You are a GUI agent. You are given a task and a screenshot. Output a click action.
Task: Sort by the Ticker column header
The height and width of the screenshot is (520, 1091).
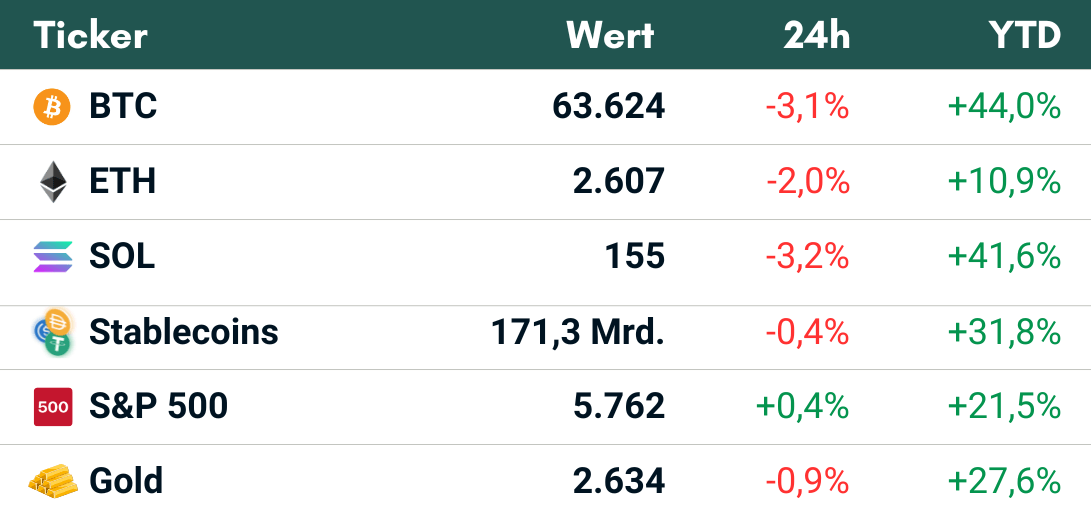(x=90, y=35)
